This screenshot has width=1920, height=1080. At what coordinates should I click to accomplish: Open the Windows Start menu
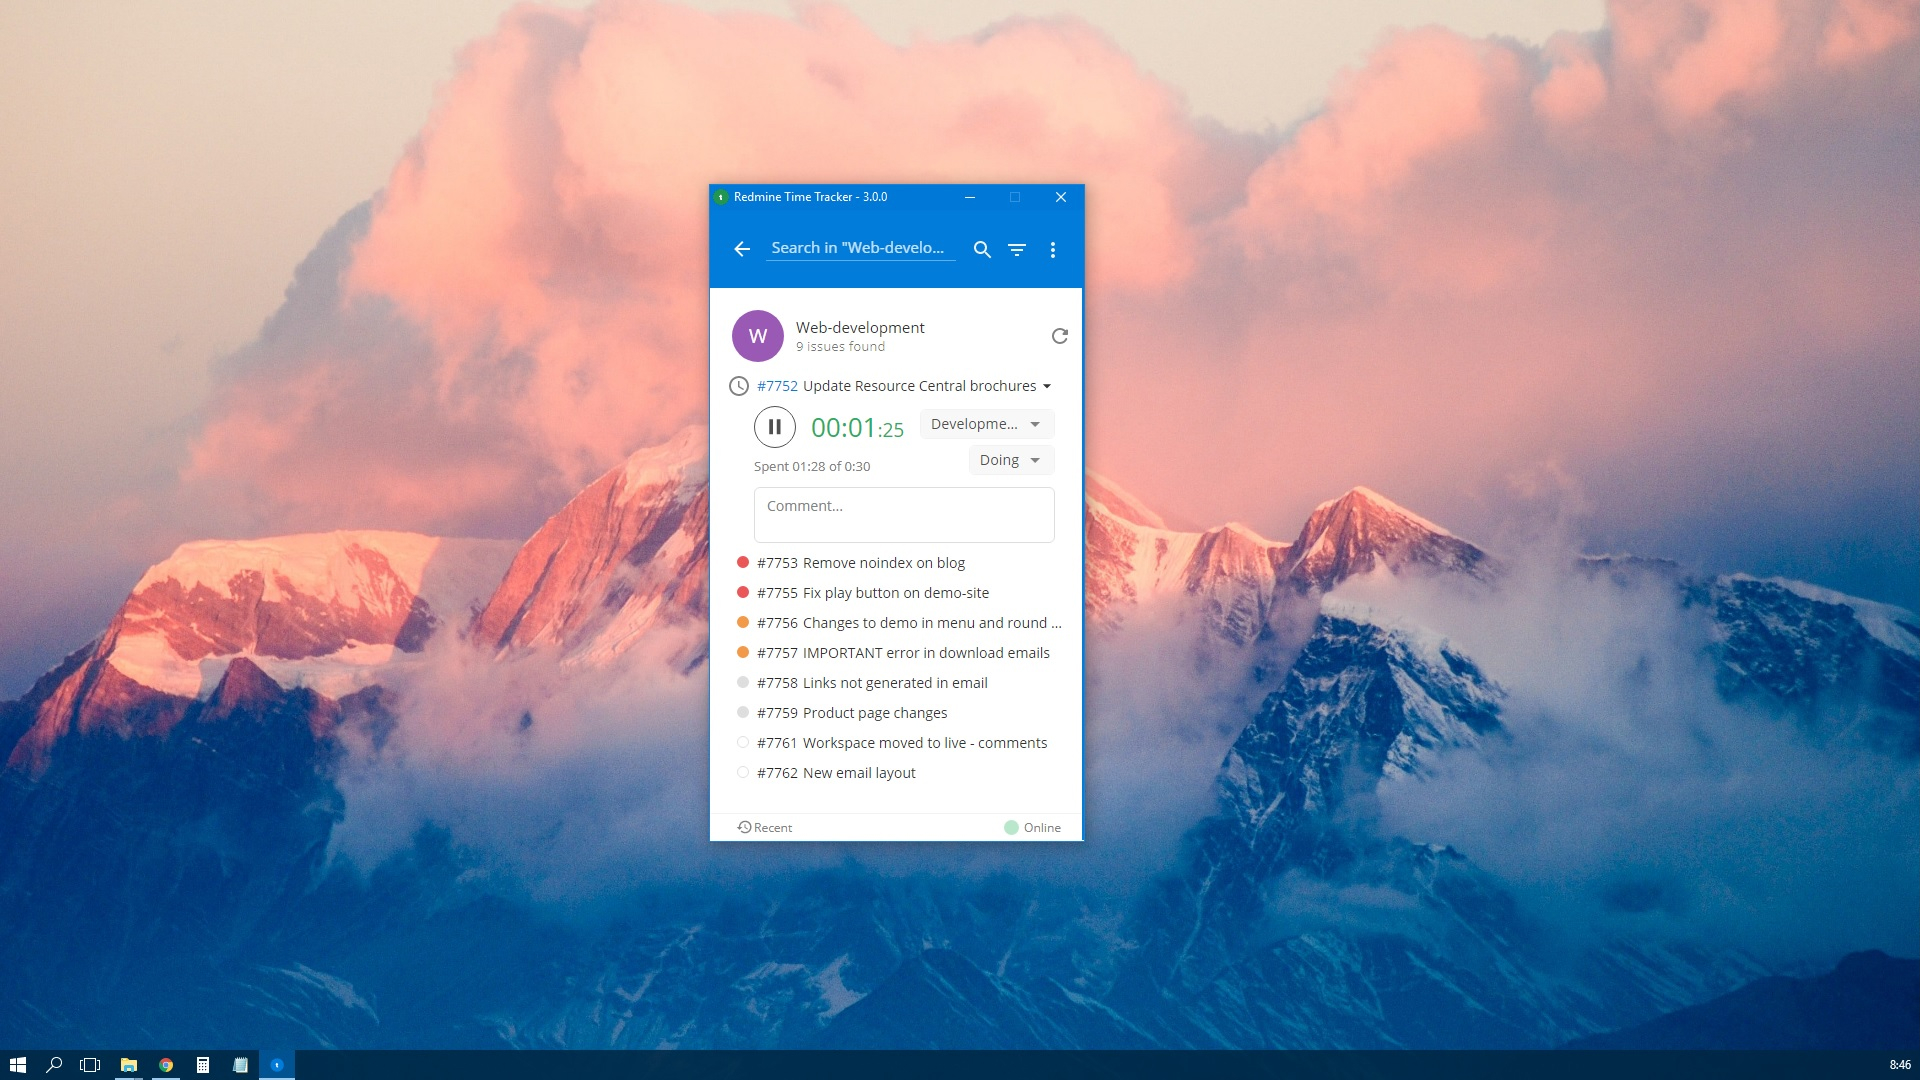coord(17,1065)
